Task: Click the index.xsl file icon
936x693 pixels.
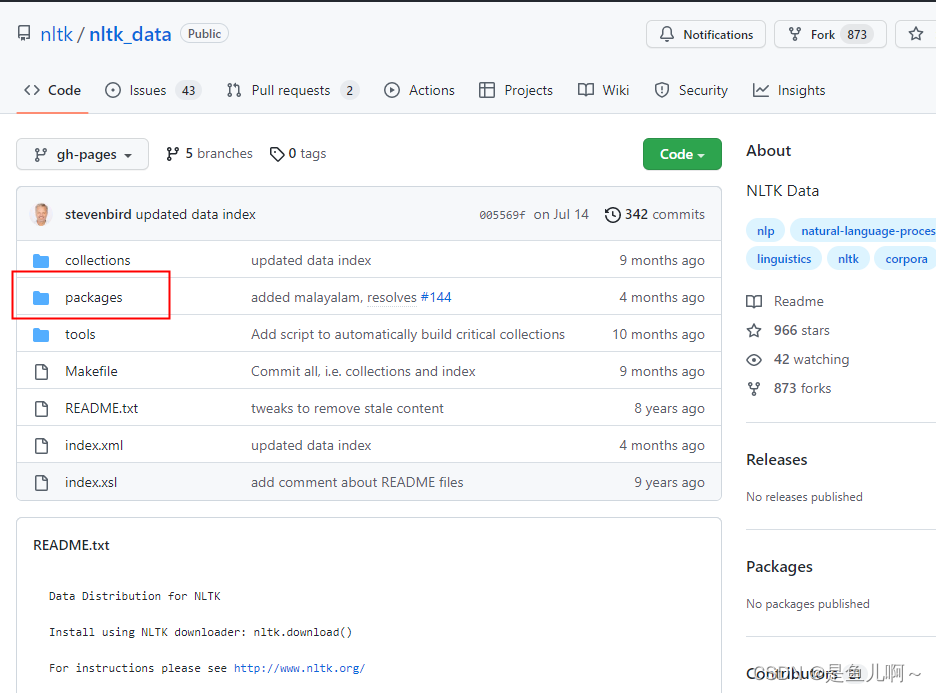Action: [41, 483]
